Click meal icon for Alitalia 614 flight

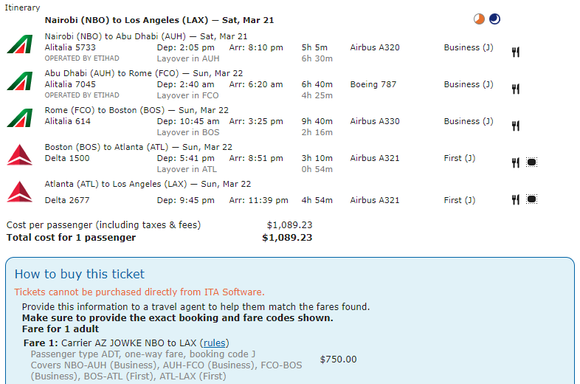tap(516, 126)
